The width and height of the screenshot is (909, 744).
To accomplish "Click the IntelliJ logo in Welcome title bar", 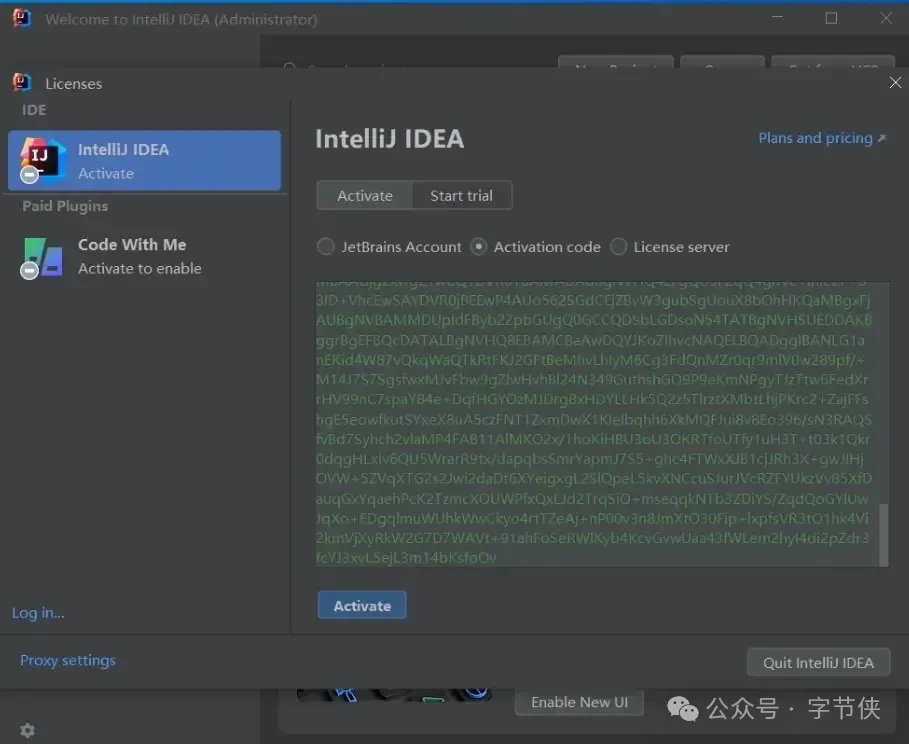I will [22, 18].
